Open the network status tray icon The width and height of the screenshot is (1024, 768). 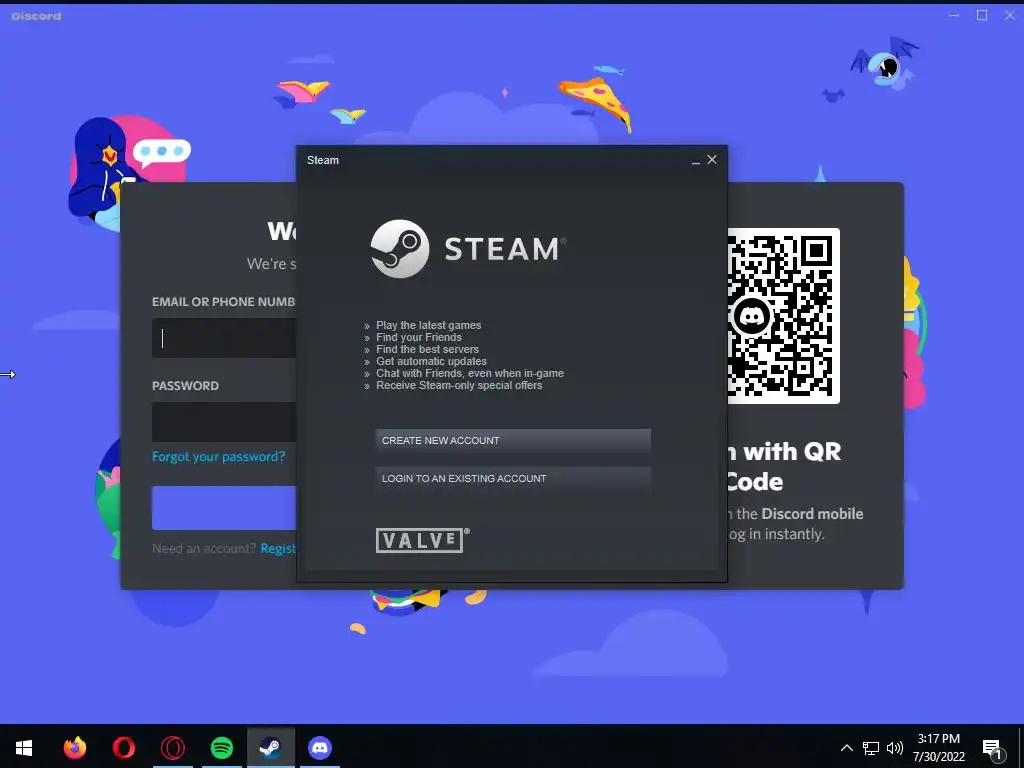871,748
